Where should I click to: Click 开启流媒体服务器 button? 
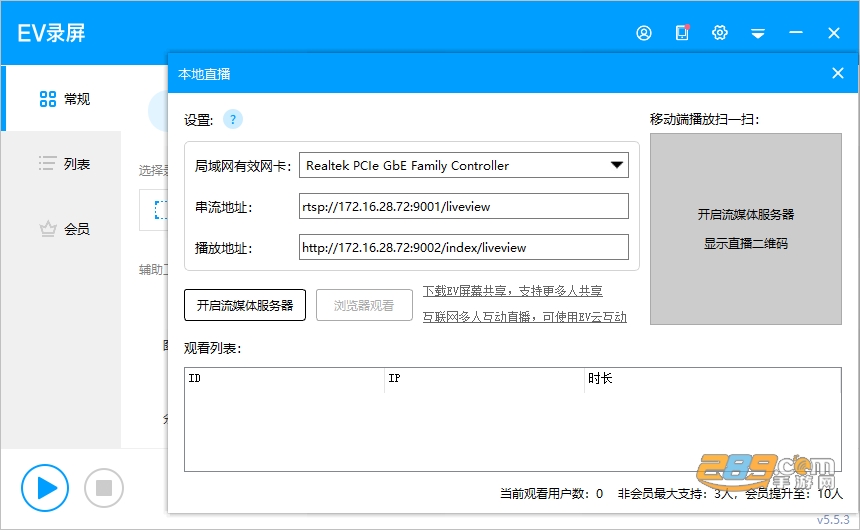pyautogui.click(x=245, y=305)
